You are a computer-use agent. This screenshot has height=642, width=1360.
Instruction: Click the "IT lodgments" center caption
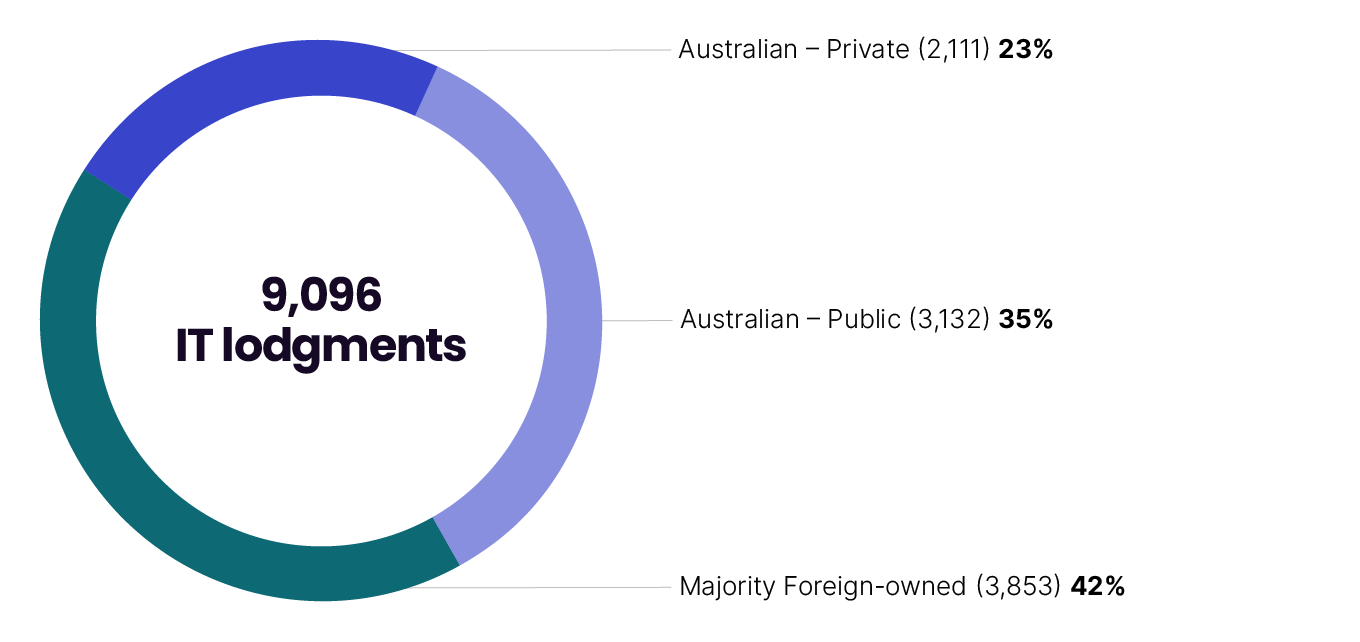tap(321, 346)
